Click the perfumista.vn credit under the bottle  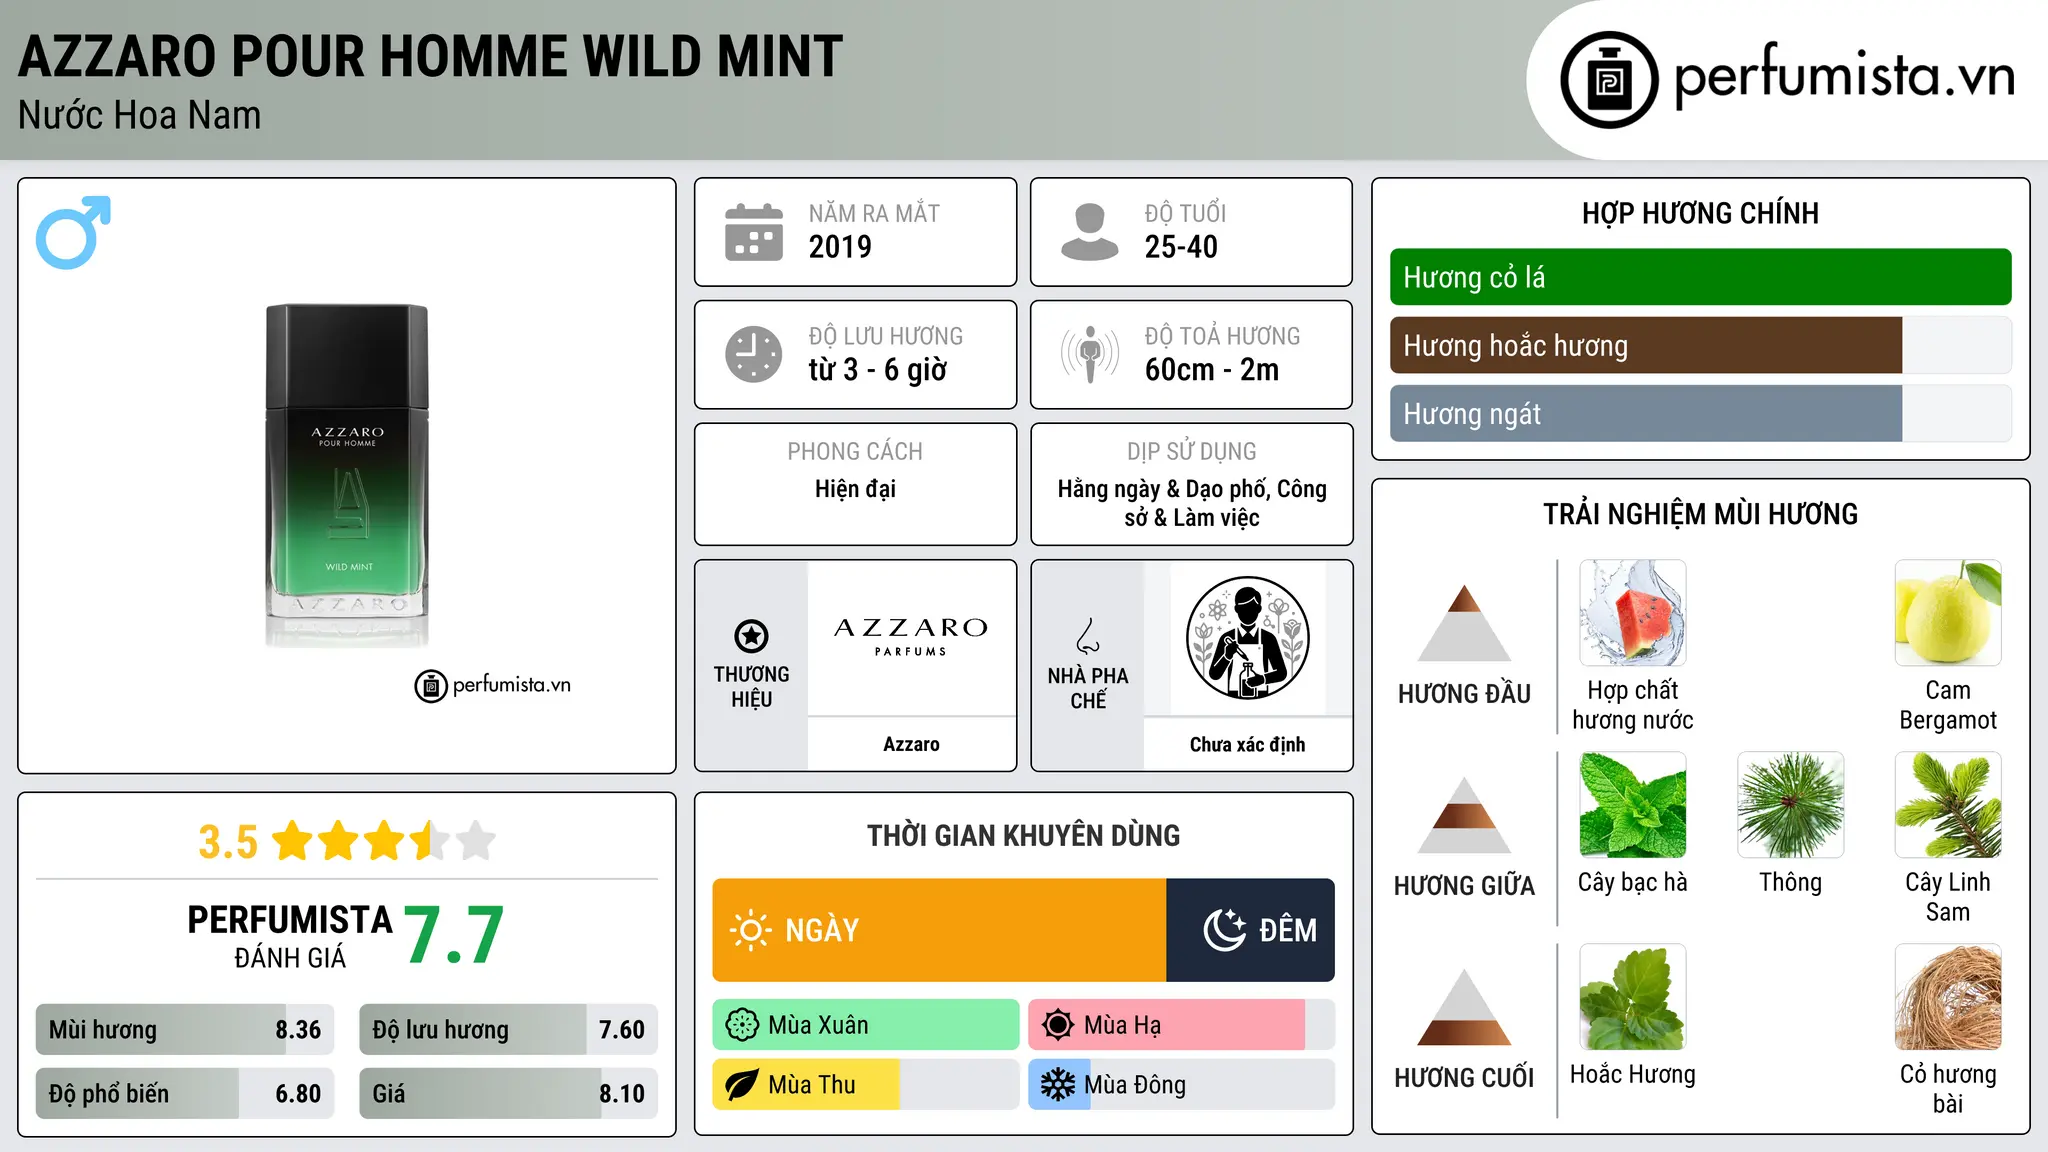[493, 685]
